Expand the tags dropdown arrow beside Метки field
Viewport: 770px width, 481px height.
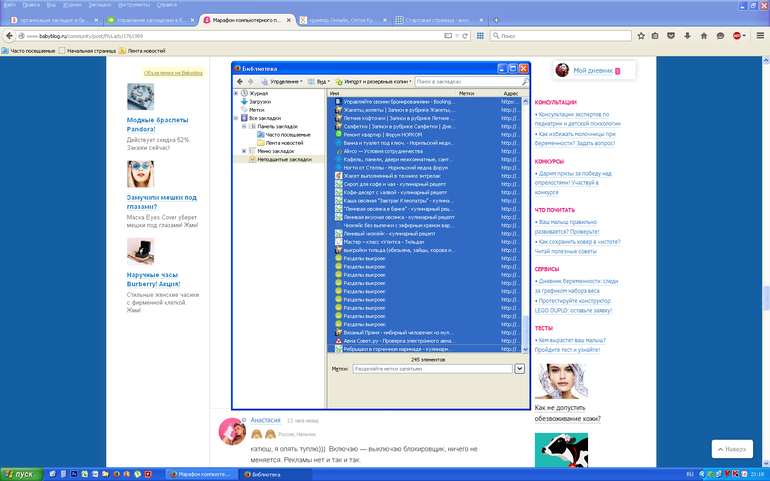click(519, 368)
